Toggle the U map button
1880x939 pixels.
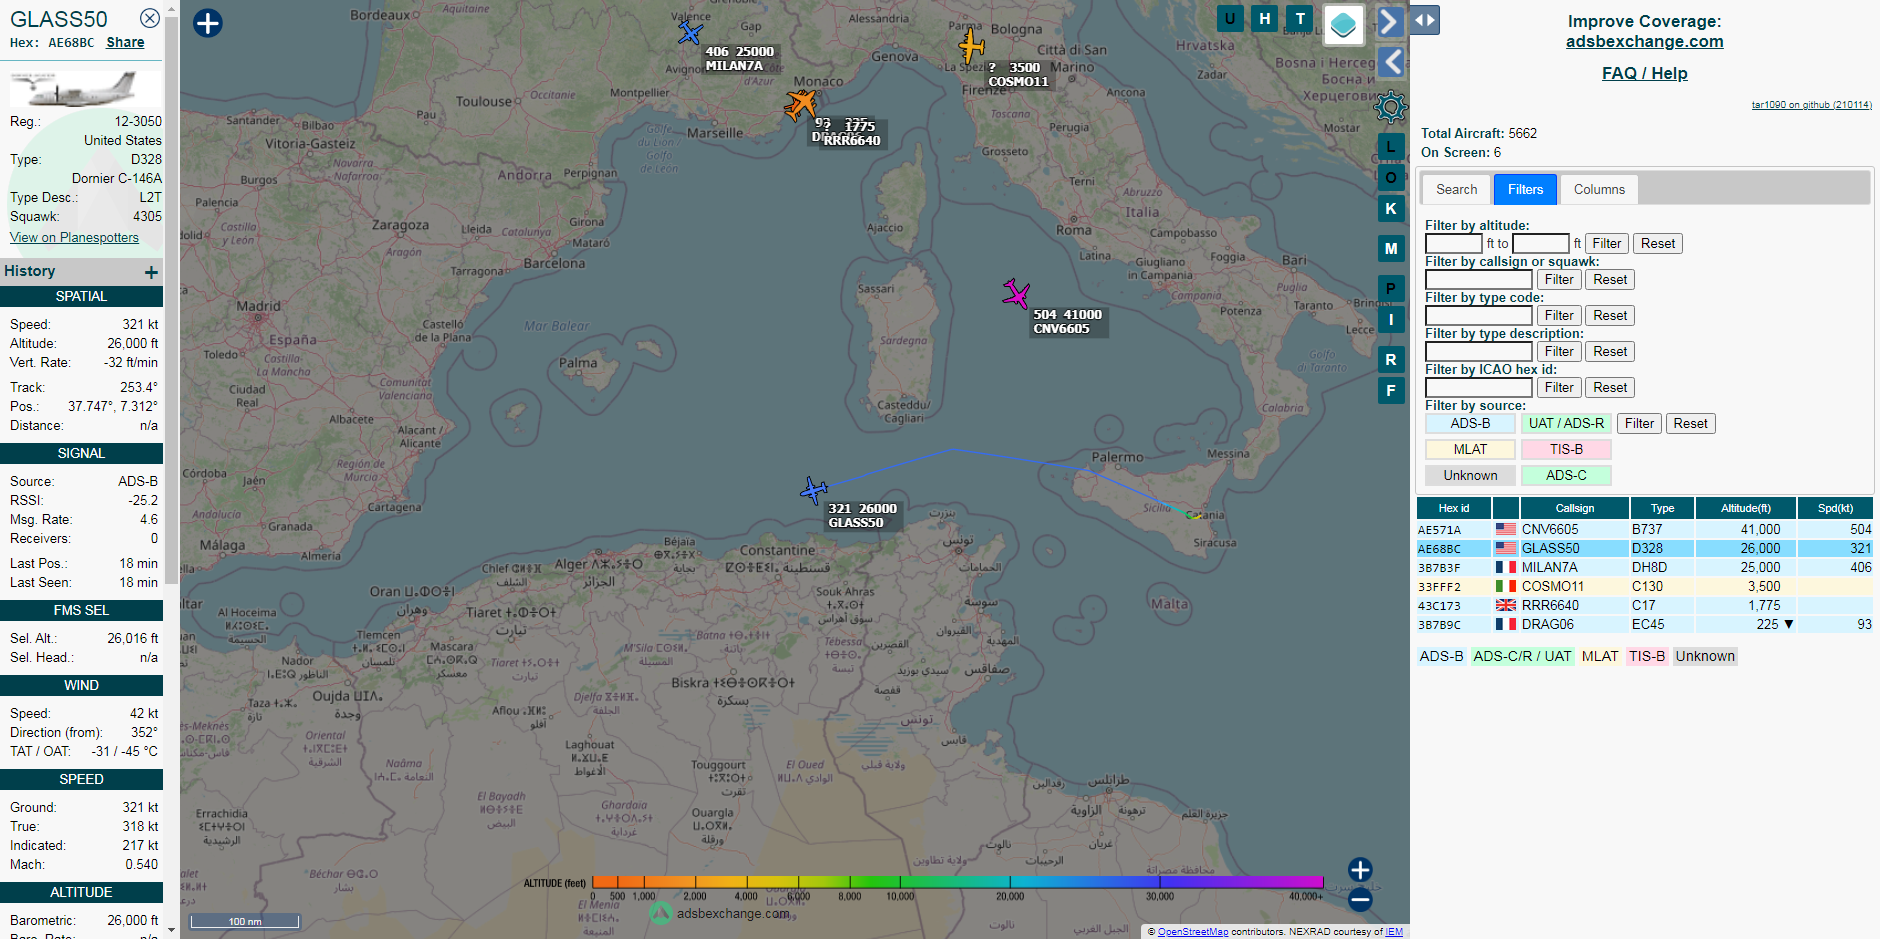pos(1230,18)
